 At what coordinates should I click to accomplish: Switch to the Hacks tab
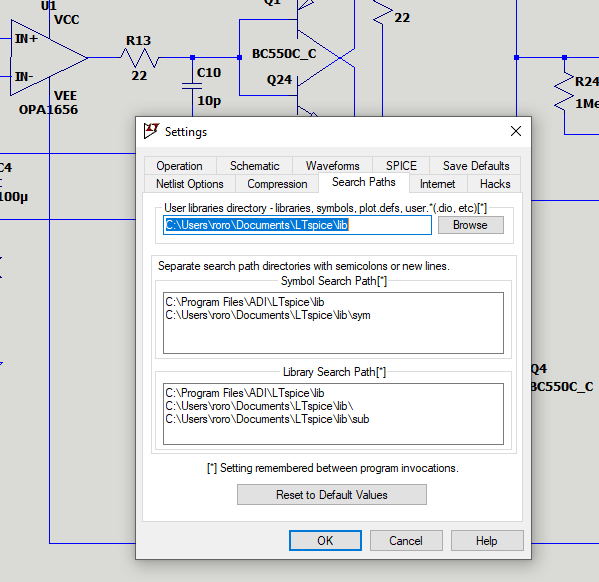click(x=495, y=184)
